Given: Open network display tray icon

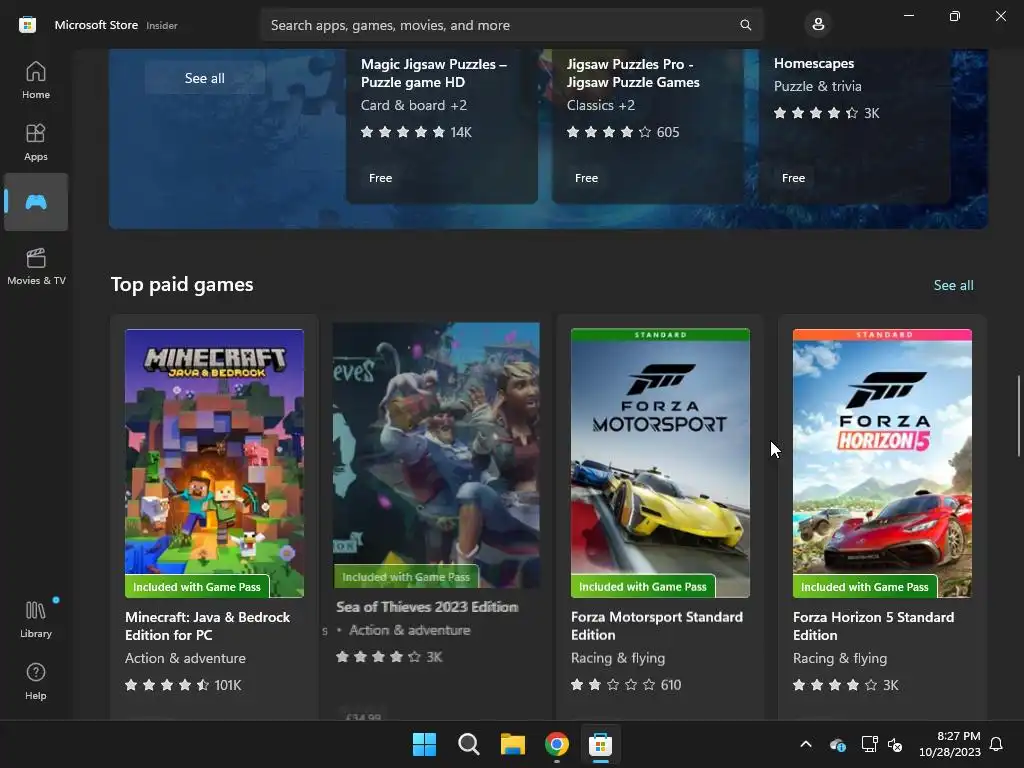Looking at the screenshot, I should 869,744.
